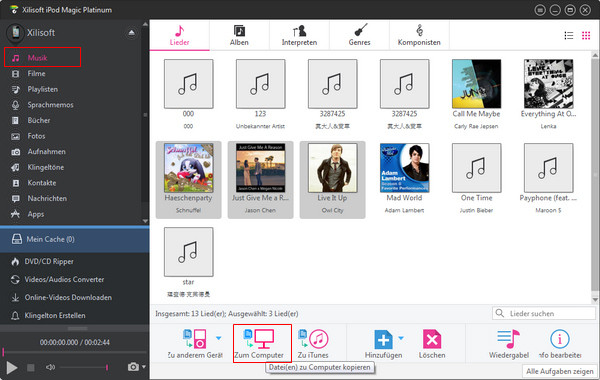Screen dimensions: 600x380
Task: Open the title bar menu button
Action: coord(540,10)
